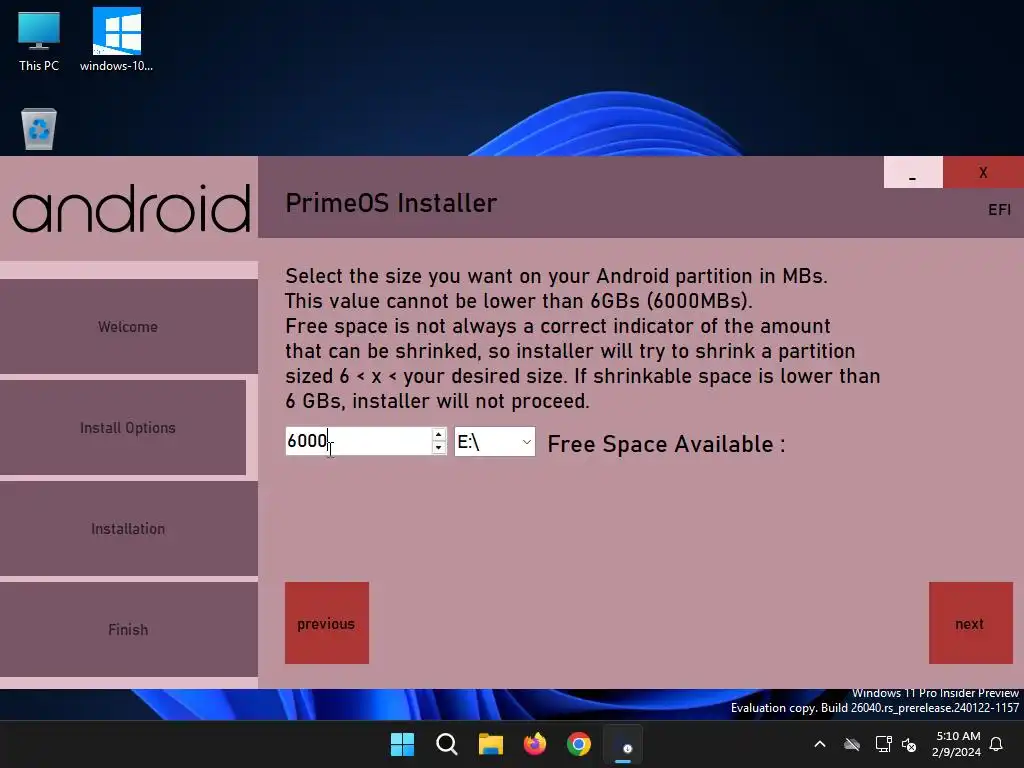Launch File Explorer from taskbar
Image resolution: width=1024 pixels, height=768 pixels.
click(x=490, y=744)
